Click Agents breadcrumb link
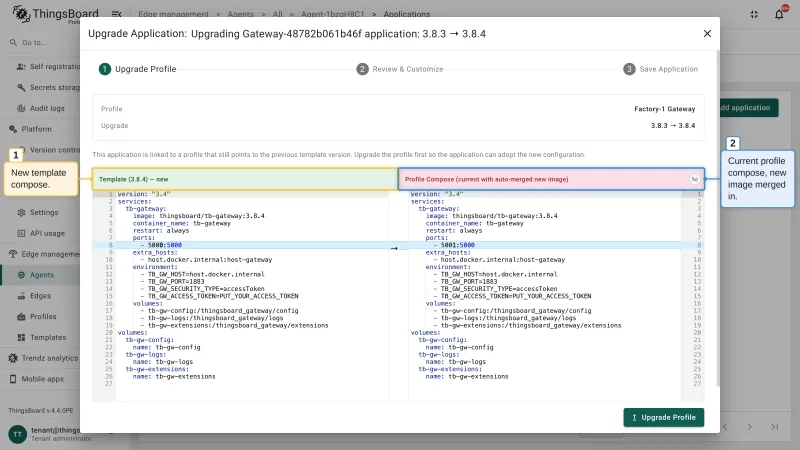This screenshot has height=450, width=800. [x=240, y=14]
